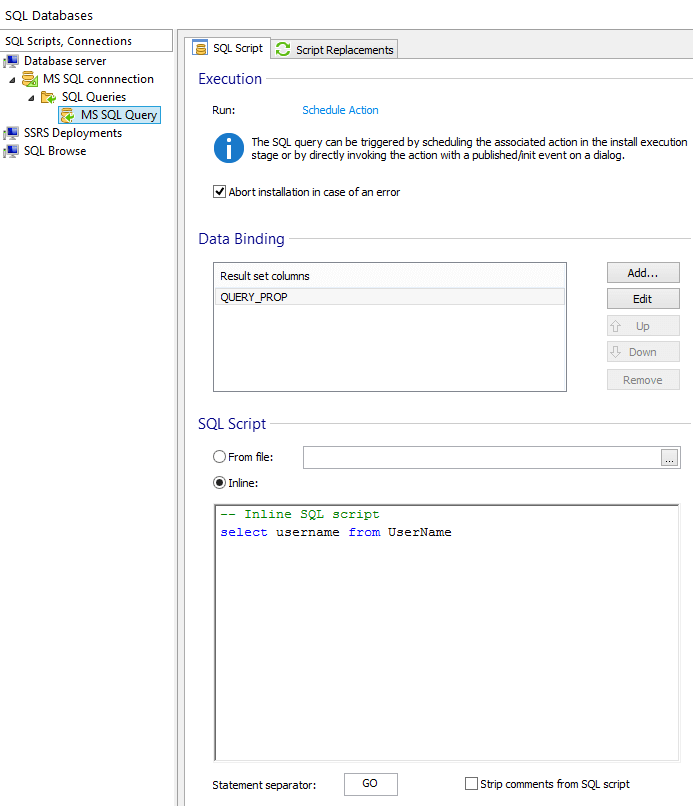
Task: Click the From file path field
Action: click(x=482, y=457)
